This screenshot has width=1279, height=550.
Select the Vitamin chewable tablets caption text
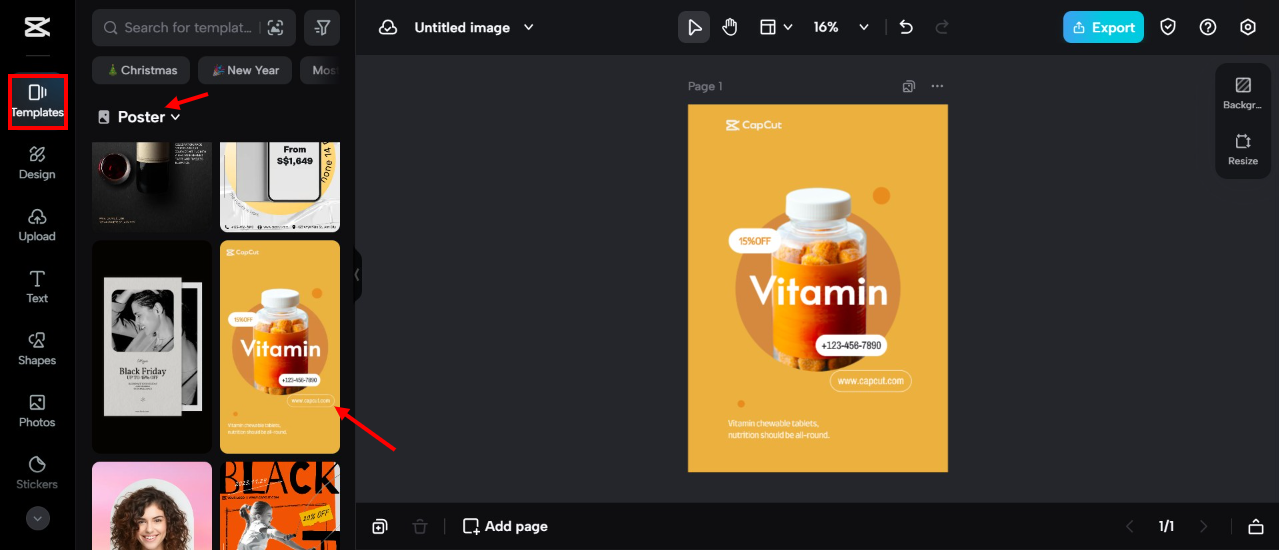pos(779,429)
